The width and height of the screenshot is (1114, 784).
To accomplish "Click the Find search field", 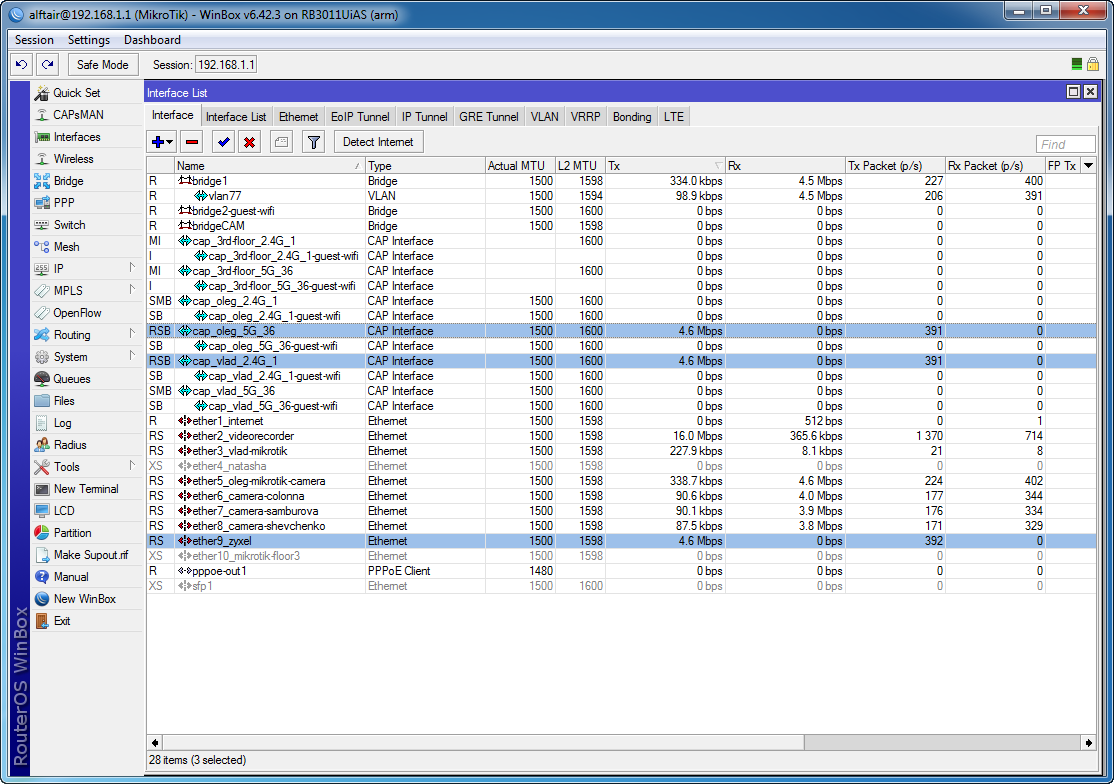I will click(x=1066, y=144).
